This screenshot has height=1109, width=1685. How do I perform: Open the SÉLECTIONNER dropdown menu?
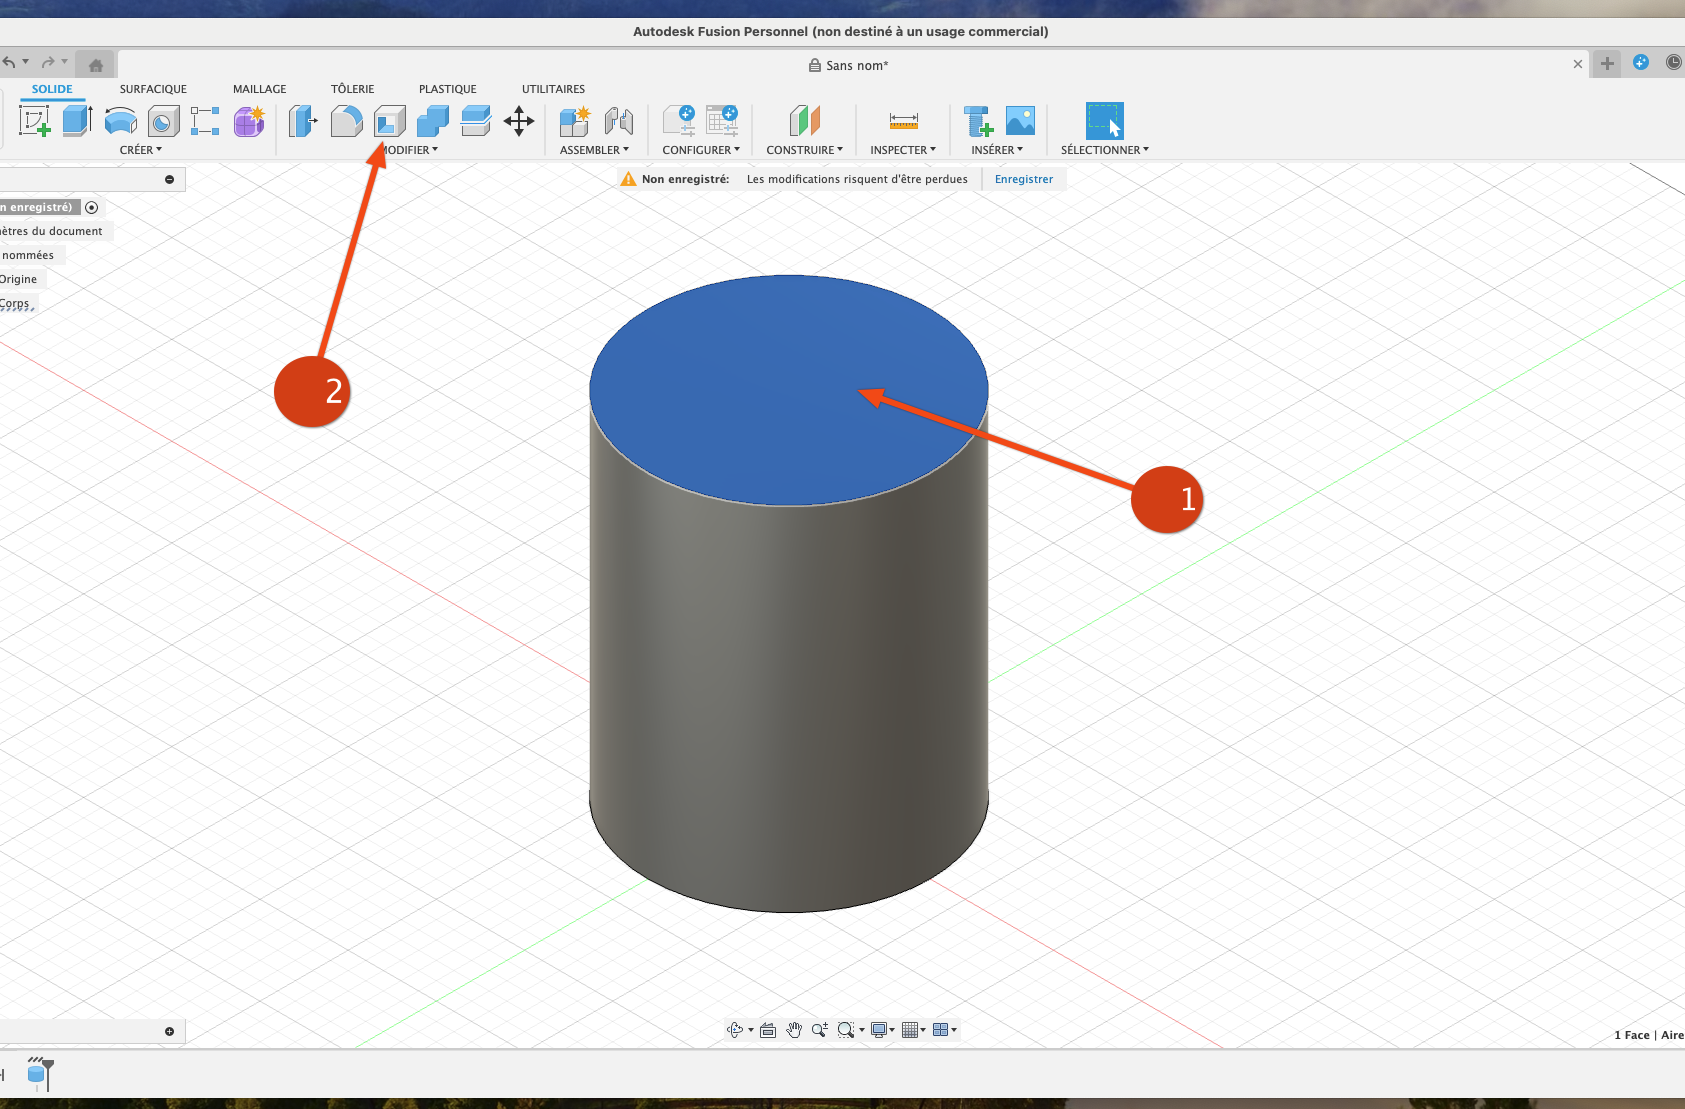(x=1105, y=150)
